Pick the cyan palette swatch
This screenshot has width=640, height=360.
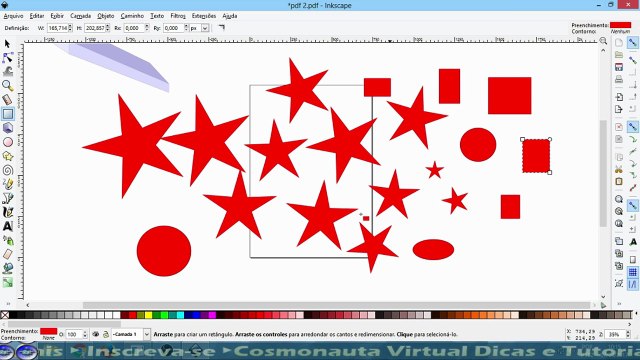tap(180, 315)
